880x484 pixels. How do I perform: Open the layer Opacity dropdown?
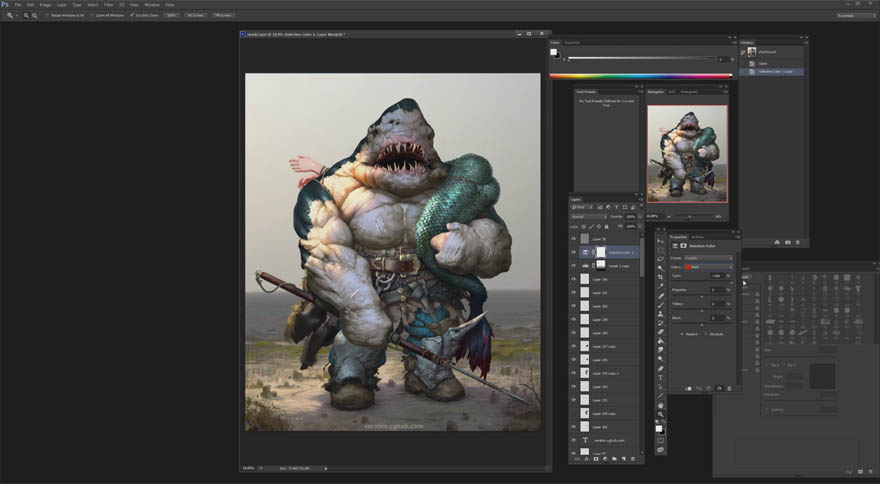tap(640, 217)
